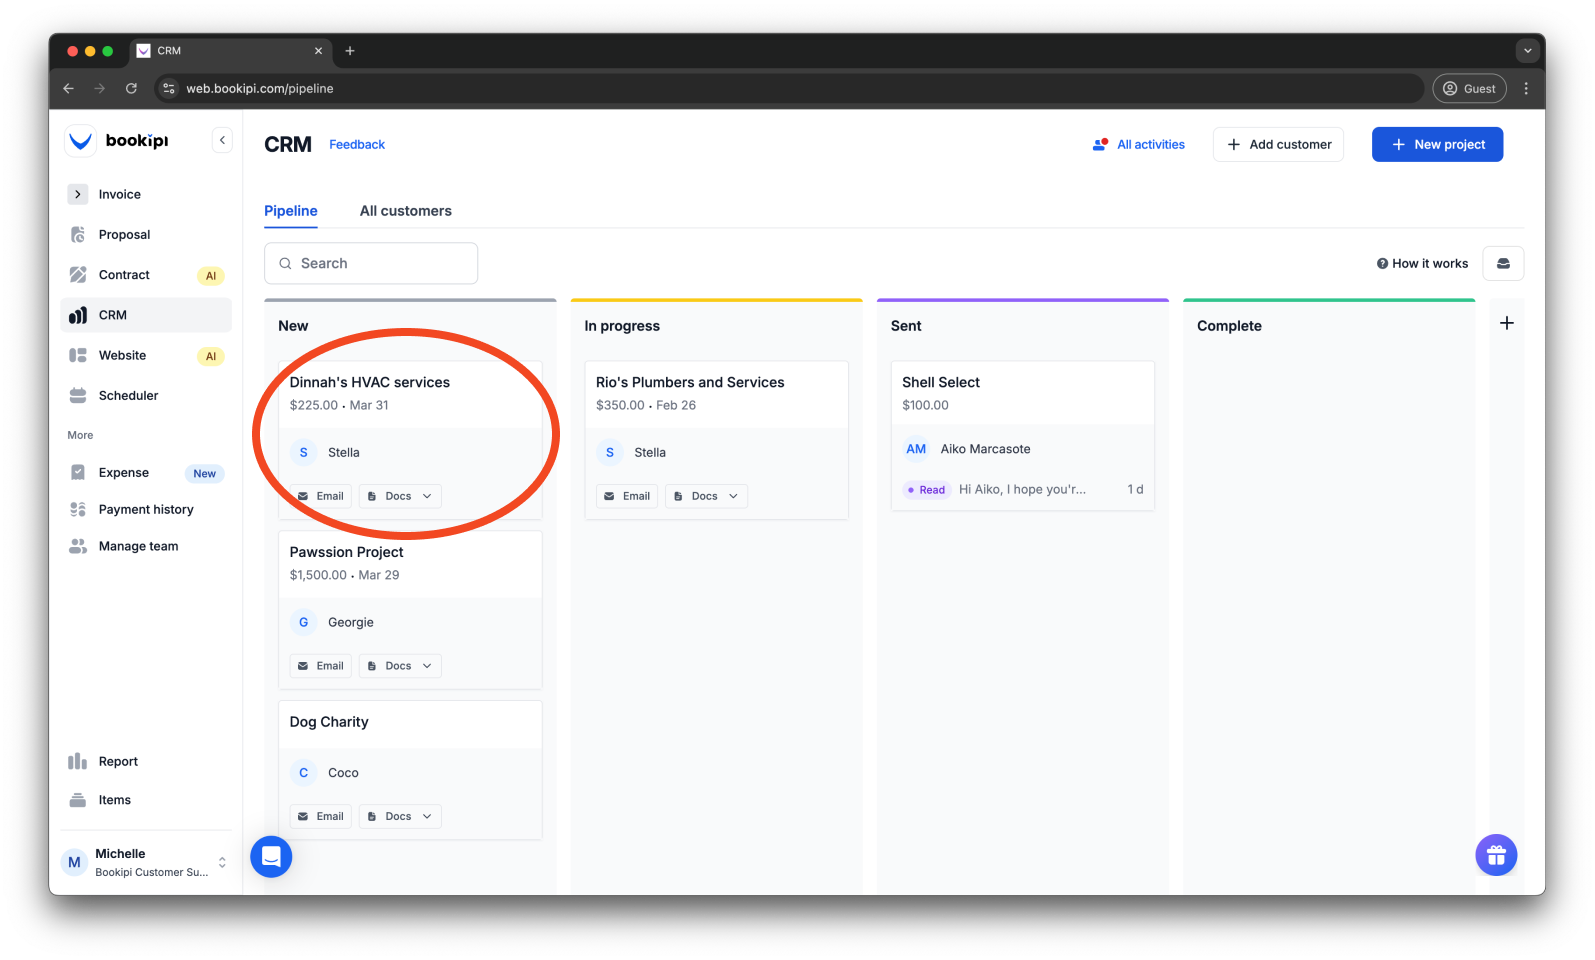Click Stella's avatar on Dinnah's HVAC card

pyautogui.click(x=304, y=452)
